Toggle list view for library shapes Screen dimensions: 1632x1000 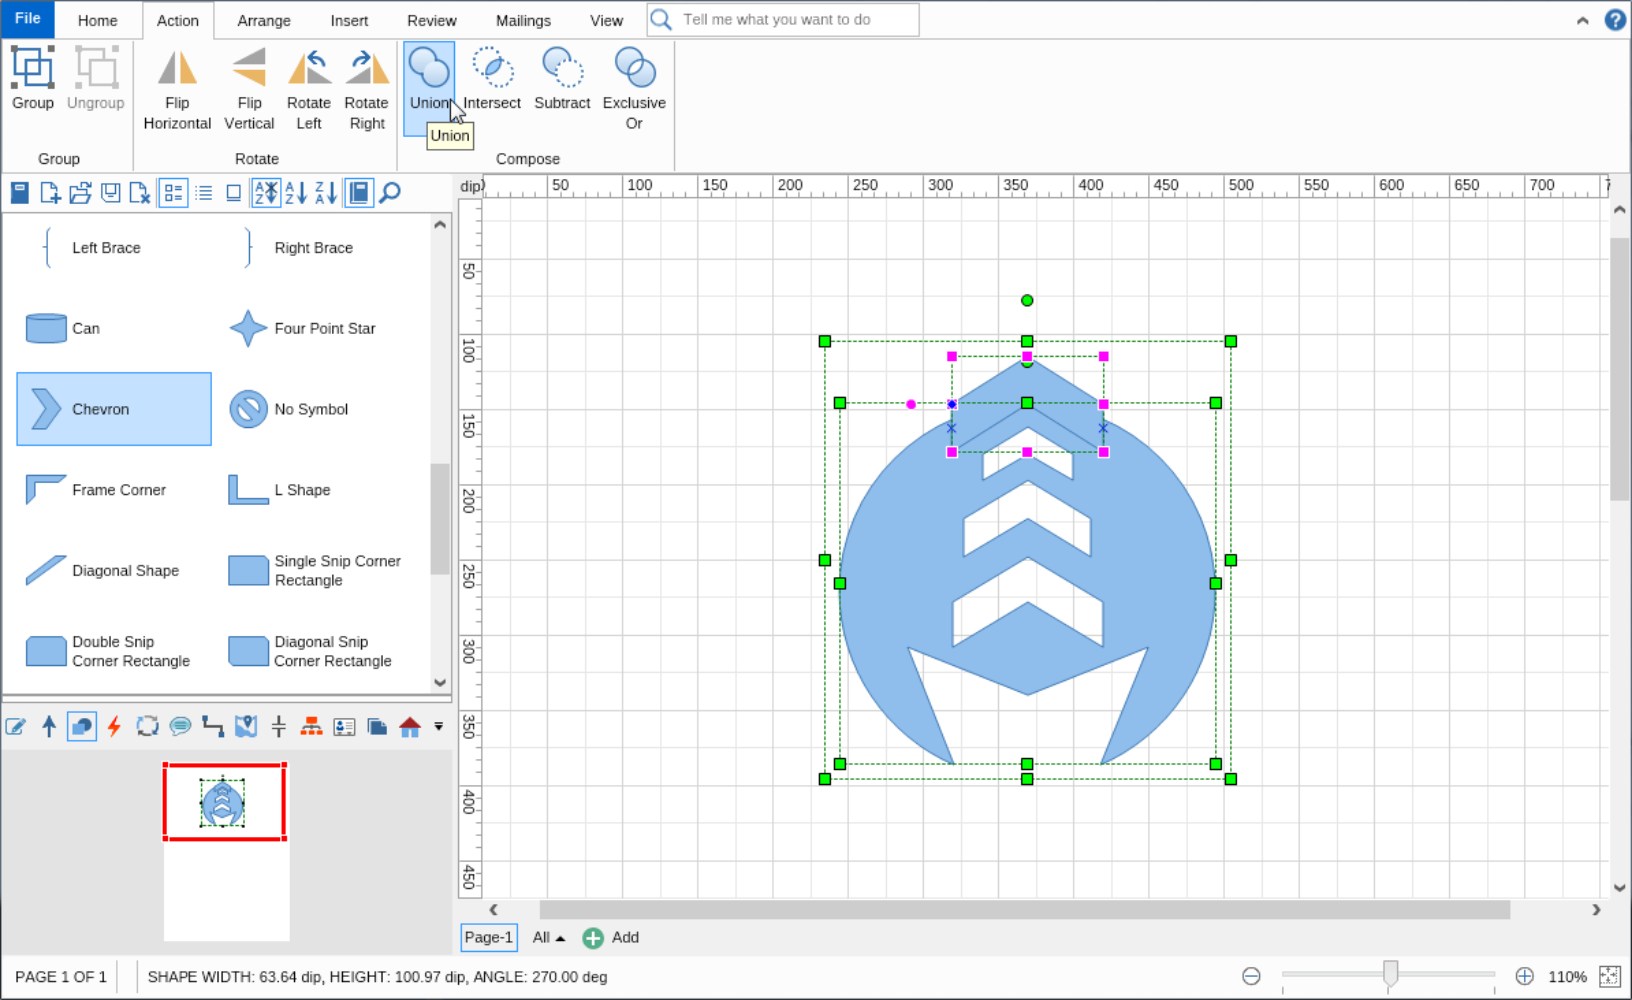coord(204,192)
